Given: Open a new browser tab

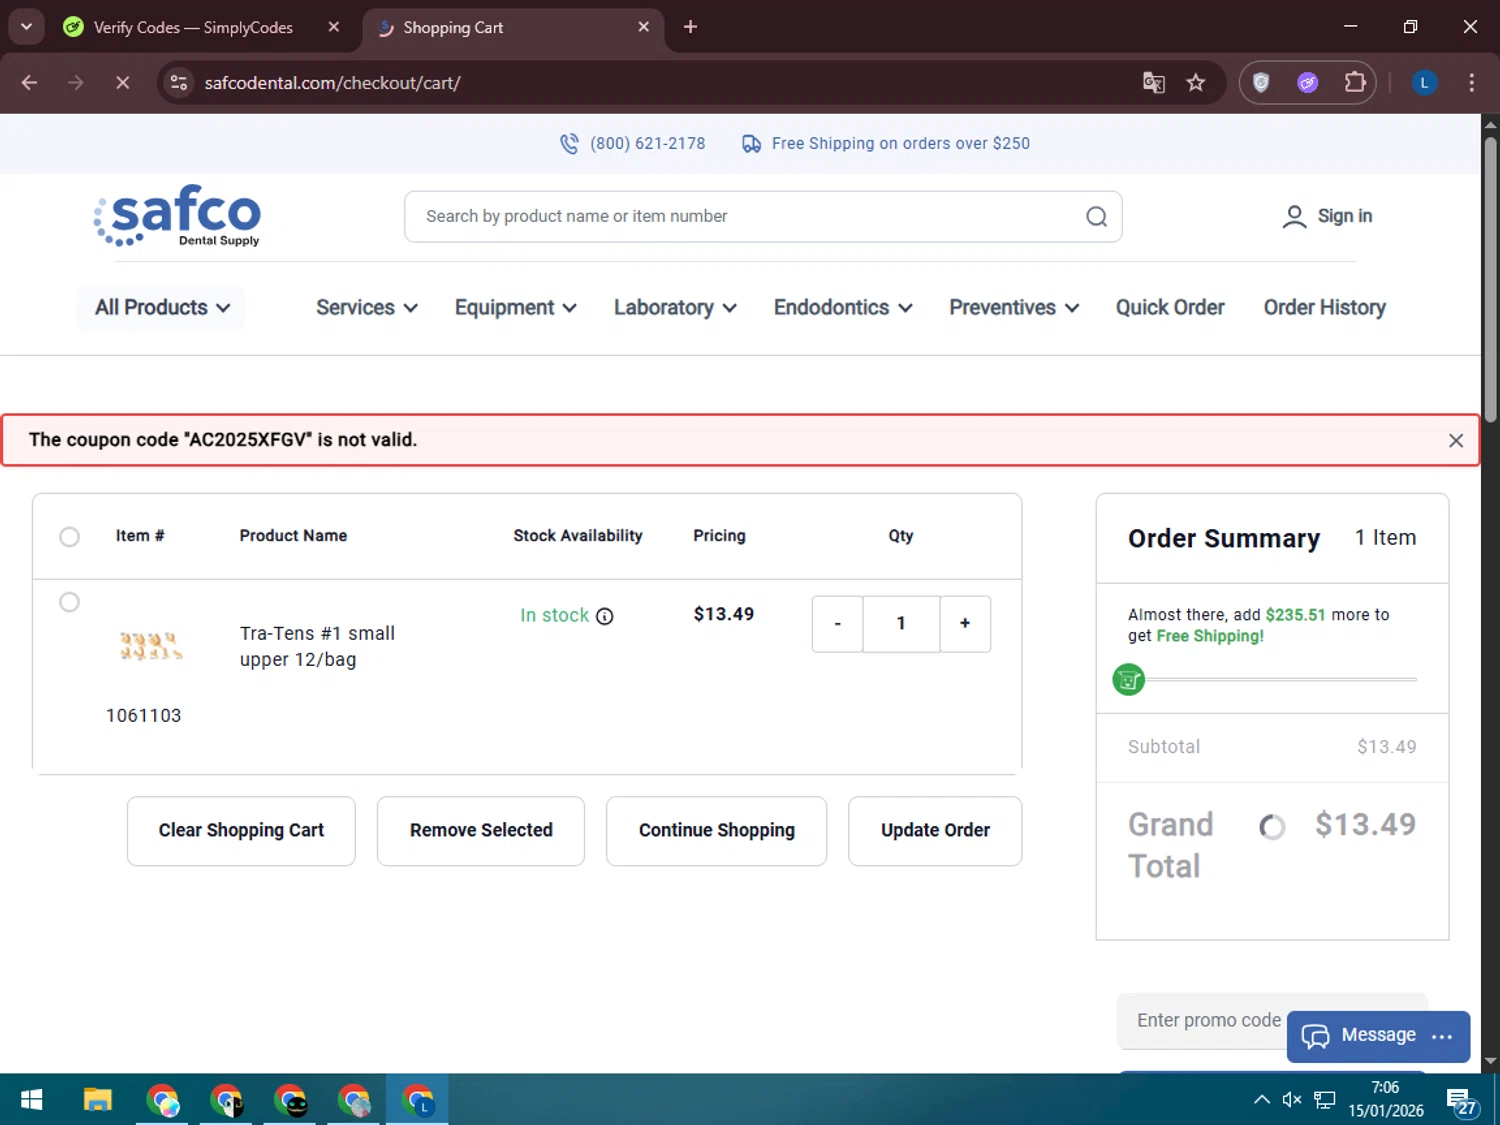Looking at the screenshot, I should [690, 27].
